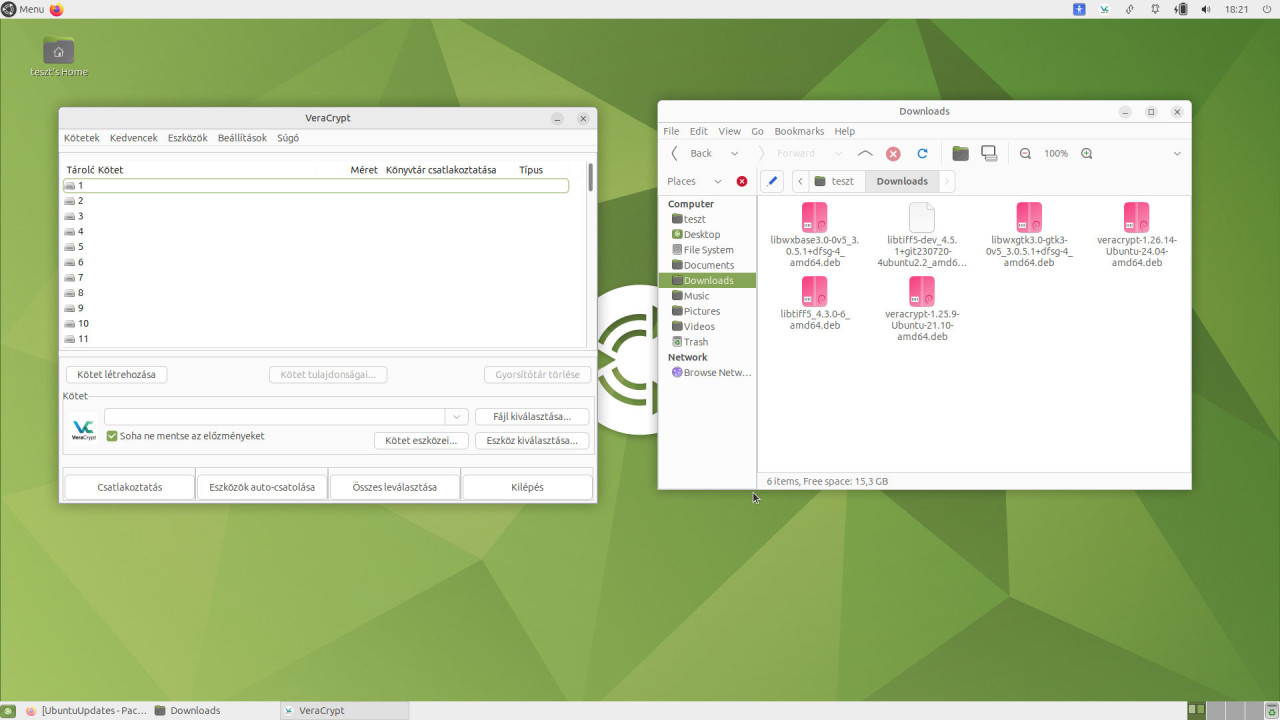
Task: Open Browse Network in sidebar
Action: point(711,372)
